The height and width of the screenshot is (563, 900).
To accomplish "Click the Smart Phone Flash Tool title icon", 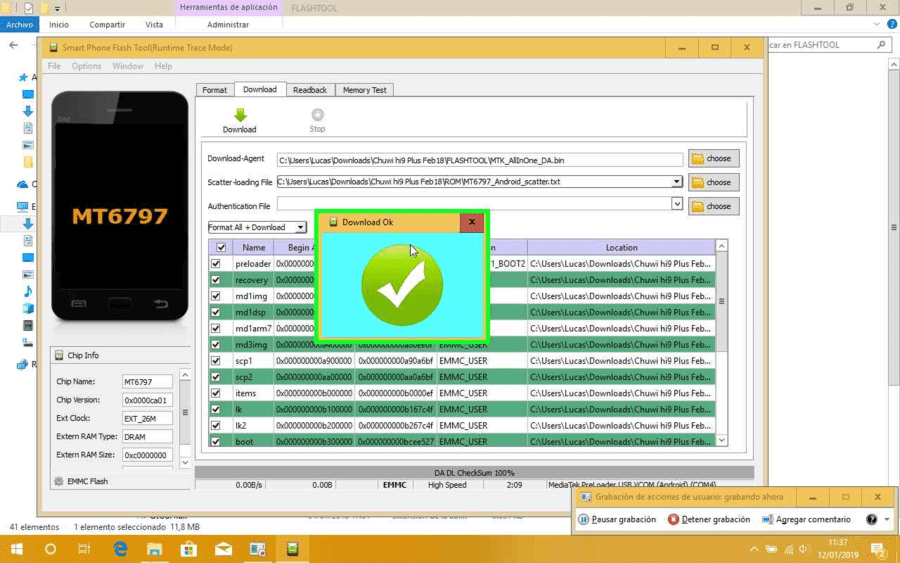I will 53,48.
